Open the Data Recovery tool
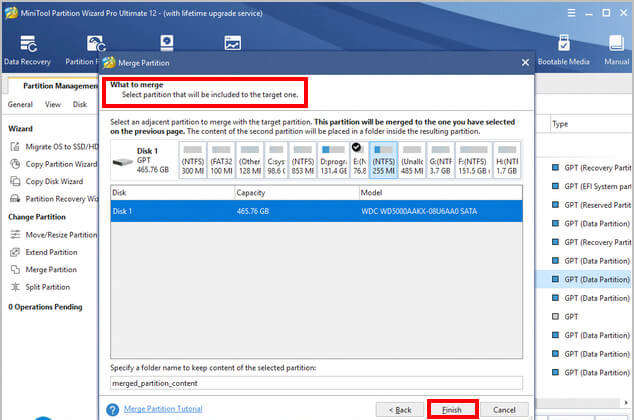Screen dimensions: 634x420 pos(27,50)
